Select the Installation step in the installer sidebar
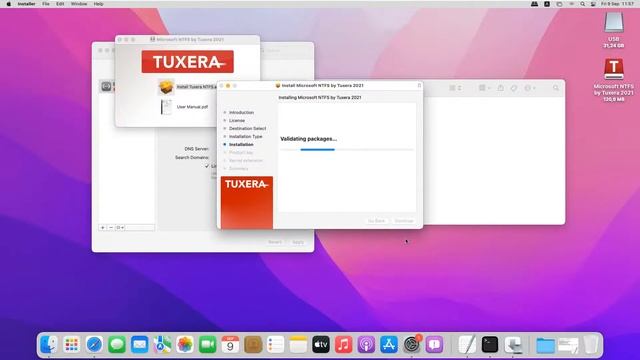 click(241, 144)
